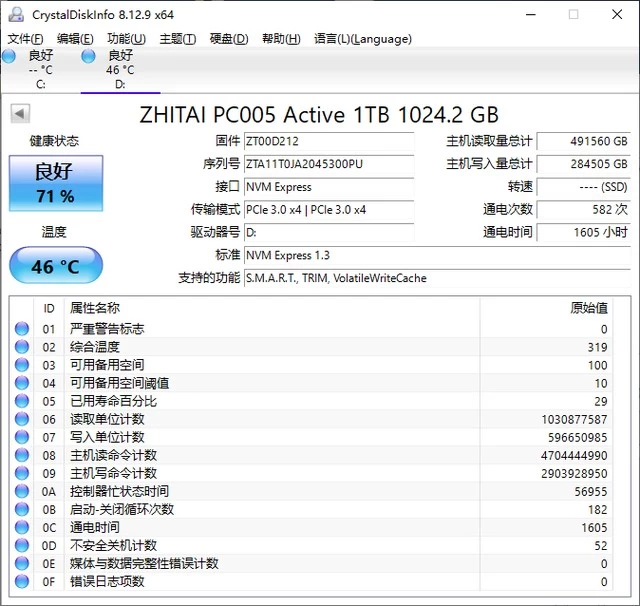Open the 主题(T) menu
Image resolution: width=640 pixels, height=606 pixels.
[178, 39]
